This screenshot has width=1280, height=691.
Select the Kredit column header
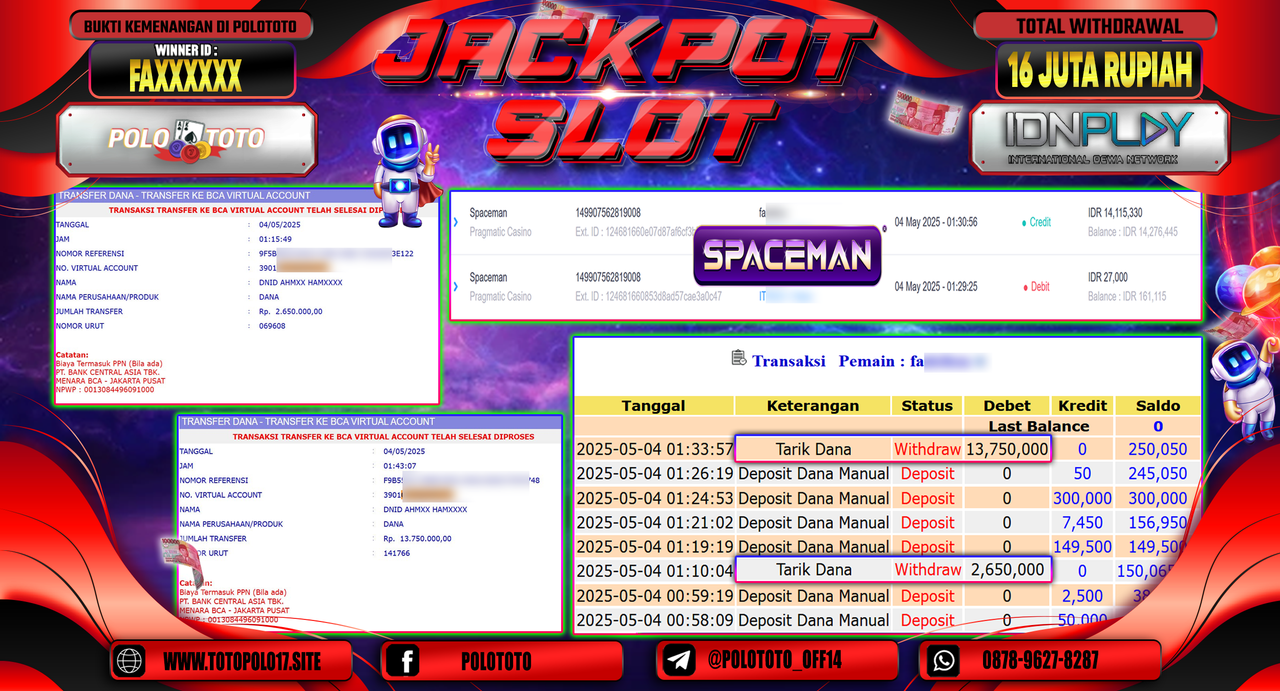point(1083,405)
